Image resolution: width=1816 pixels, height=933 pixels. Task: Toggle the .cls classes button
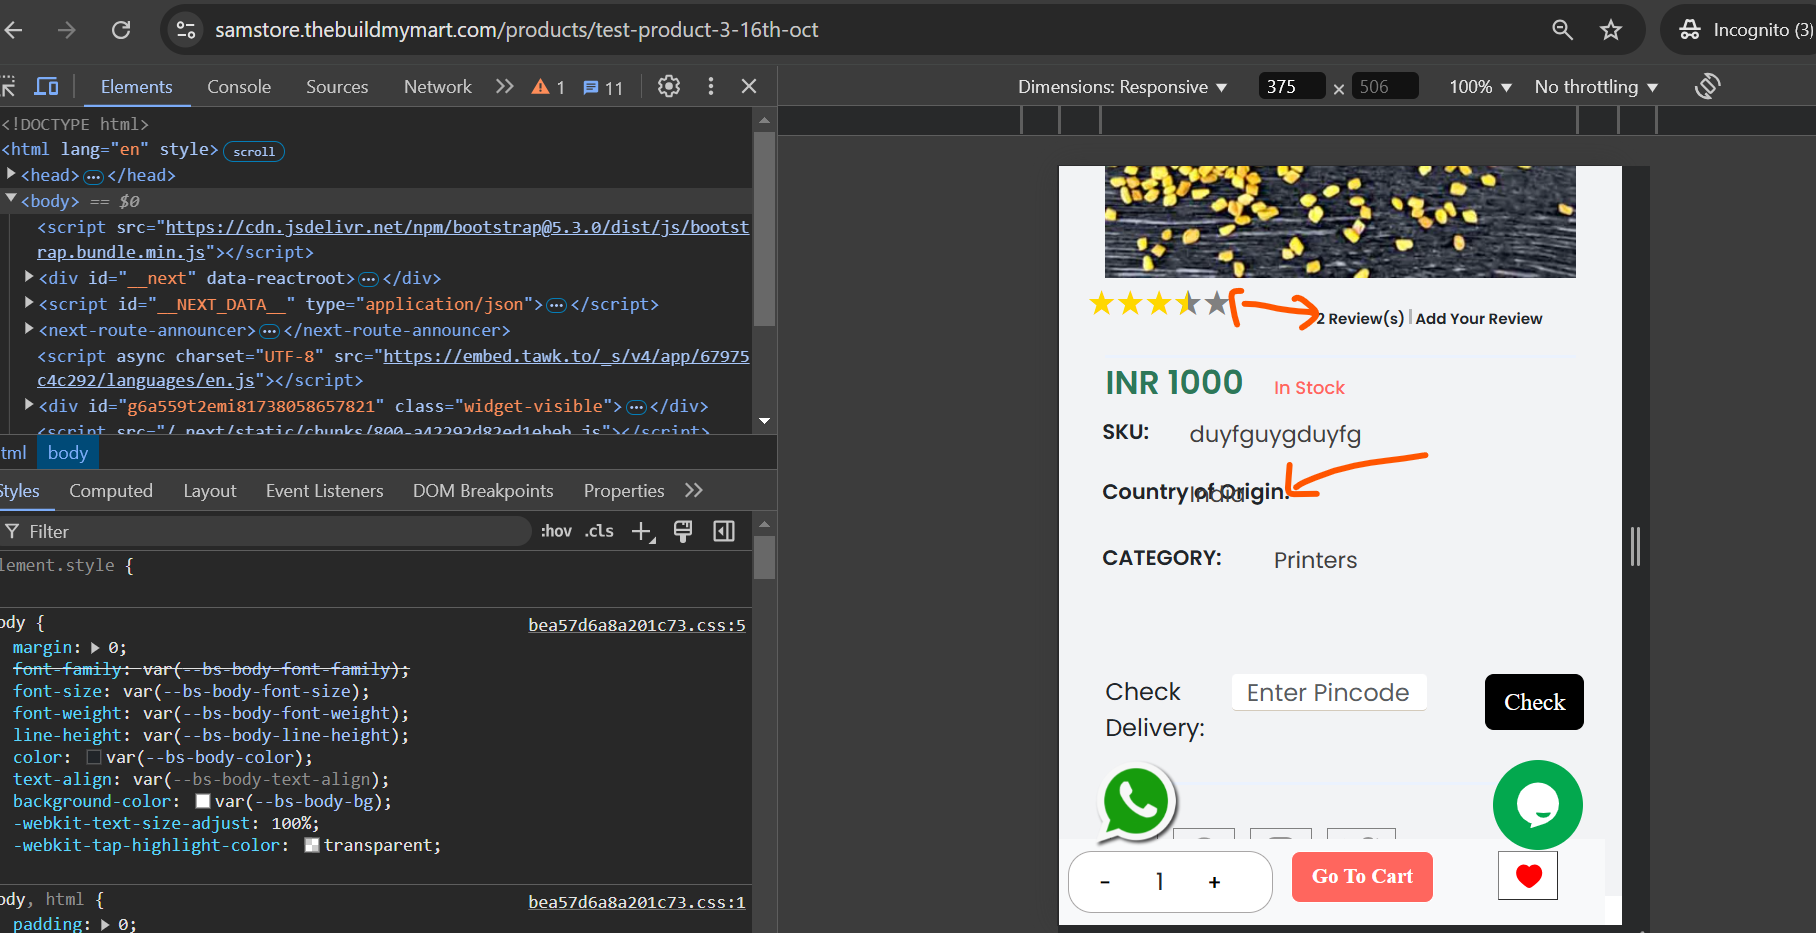[599, 531]
